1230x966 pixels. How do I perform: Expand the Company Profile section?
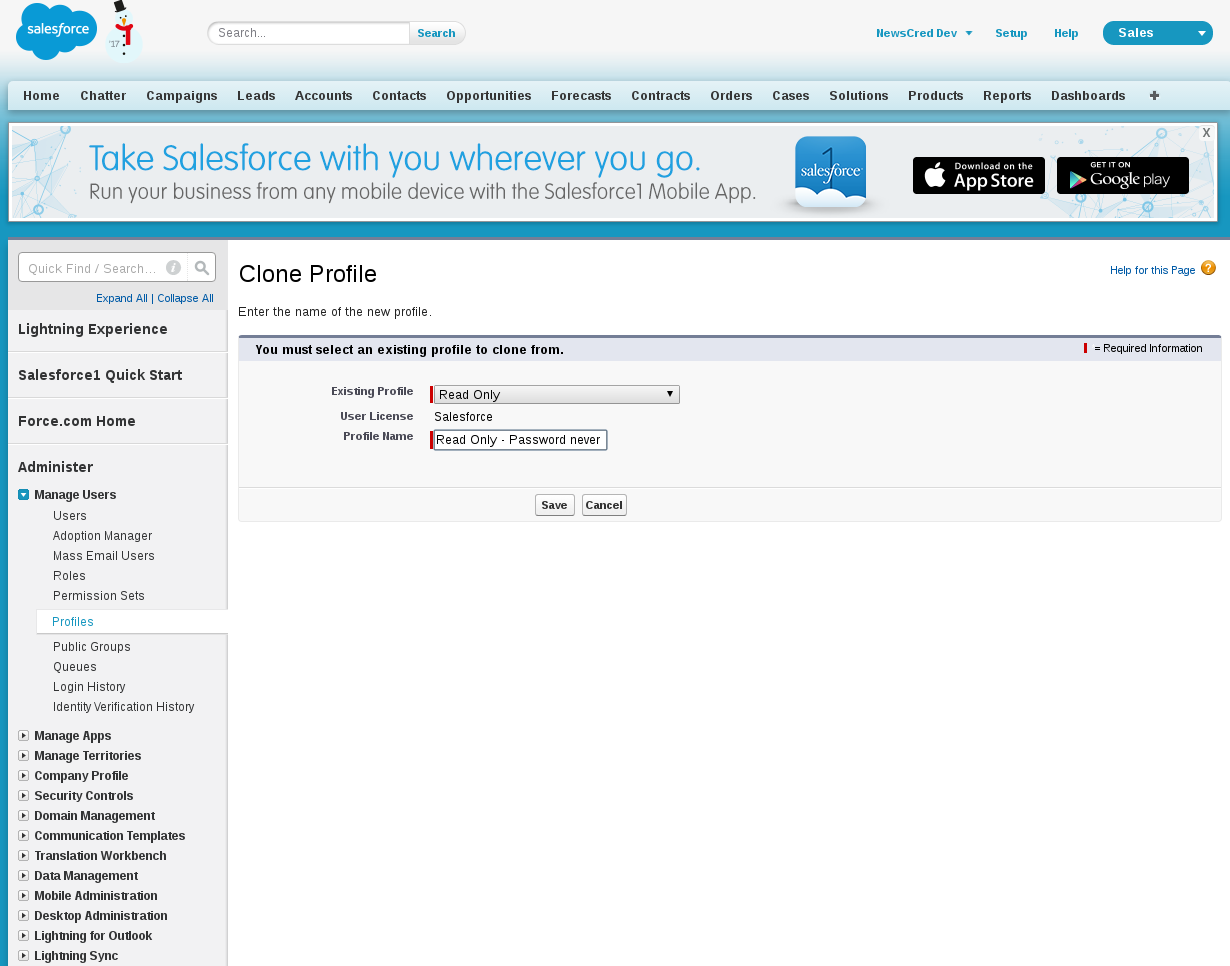click(23, 776)
